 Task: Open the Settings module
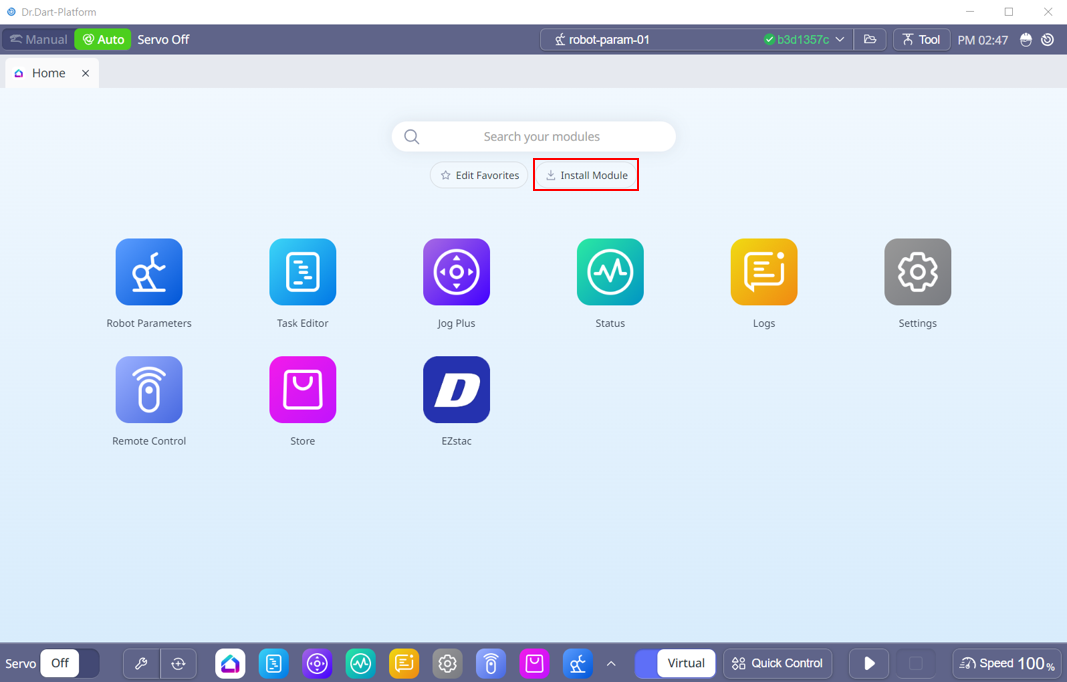click(917, 272)
